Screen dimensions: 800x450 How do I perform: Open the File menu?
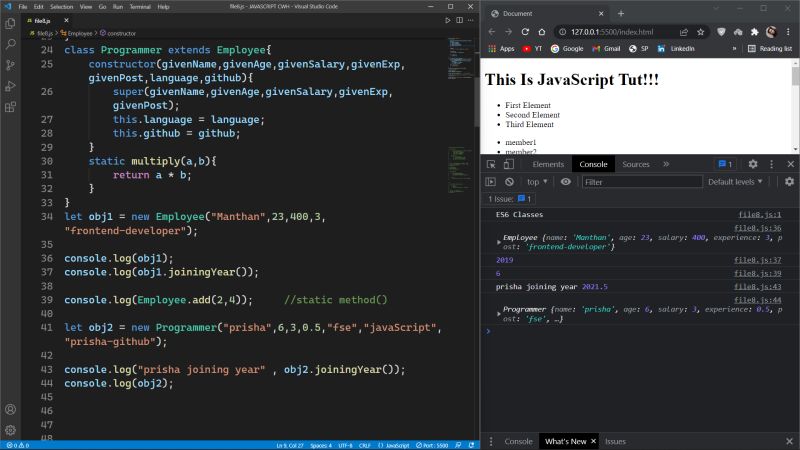pos(22,7)
